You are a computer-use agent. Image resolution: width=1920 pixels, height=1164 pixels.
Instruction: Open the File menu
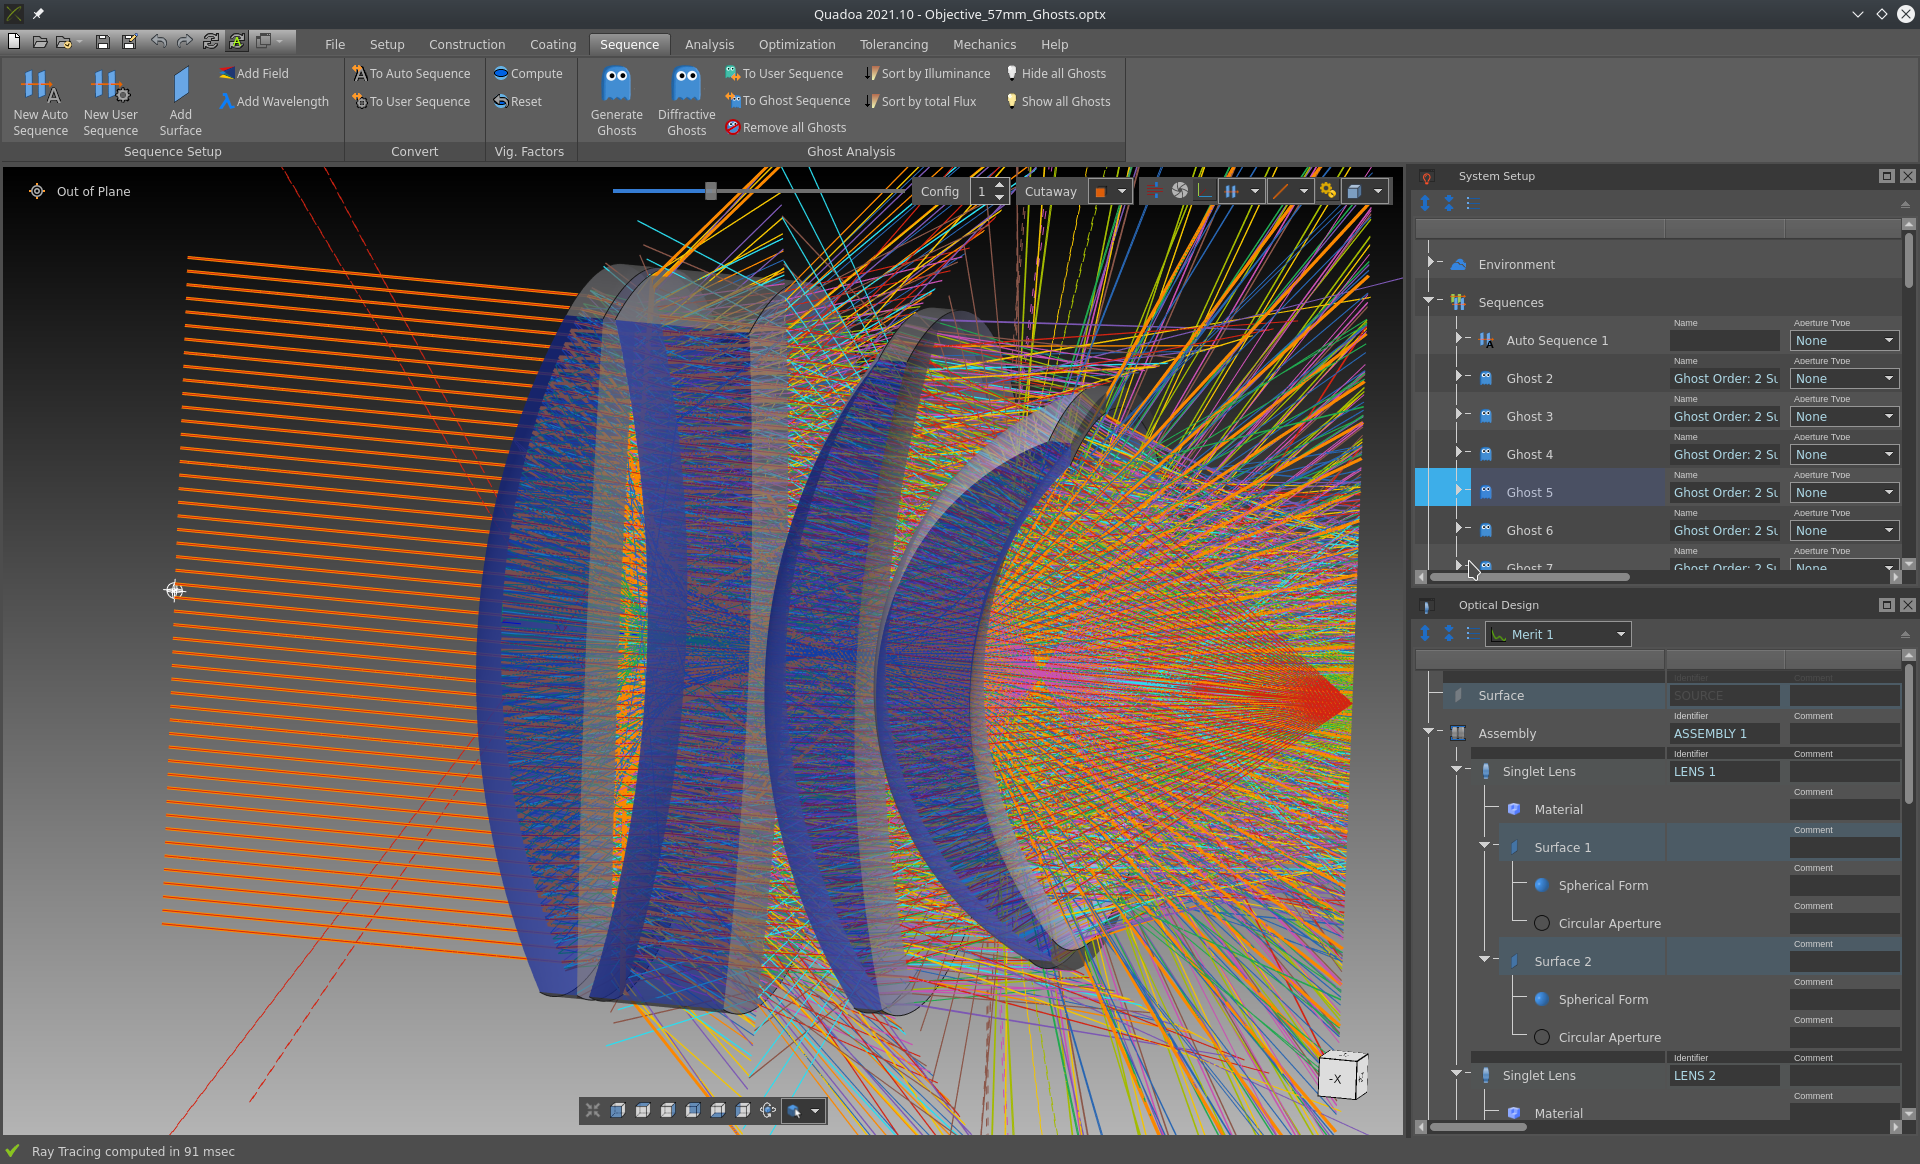(335, 44)
